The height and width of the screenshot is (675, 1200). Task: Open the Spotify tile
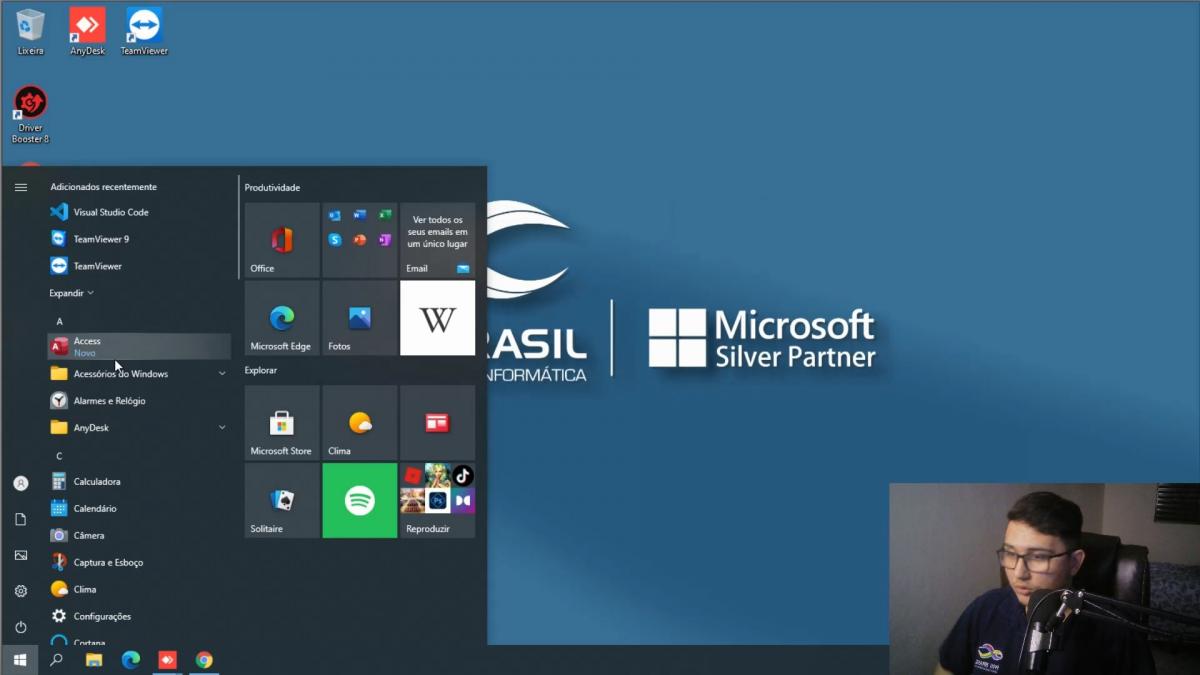point(360,500)
